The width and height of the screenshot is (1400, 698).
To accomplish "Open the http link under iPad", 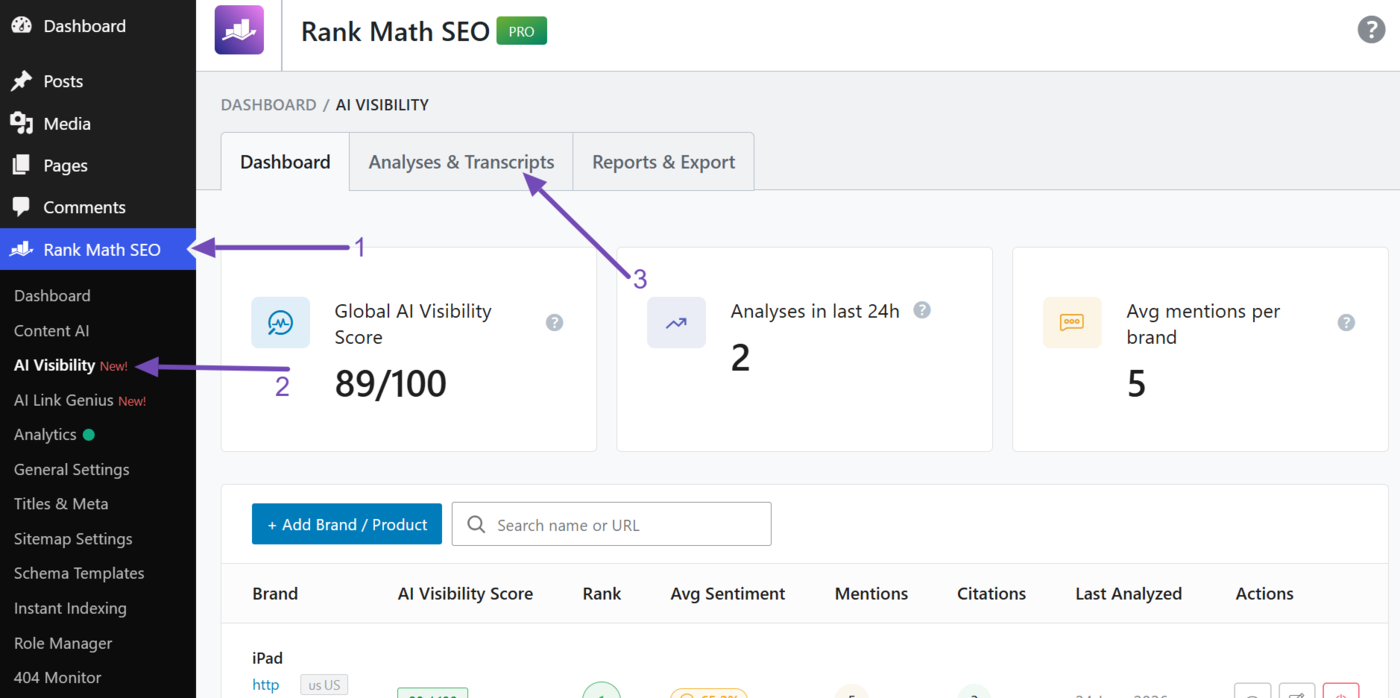I will [x=265, y=685].
